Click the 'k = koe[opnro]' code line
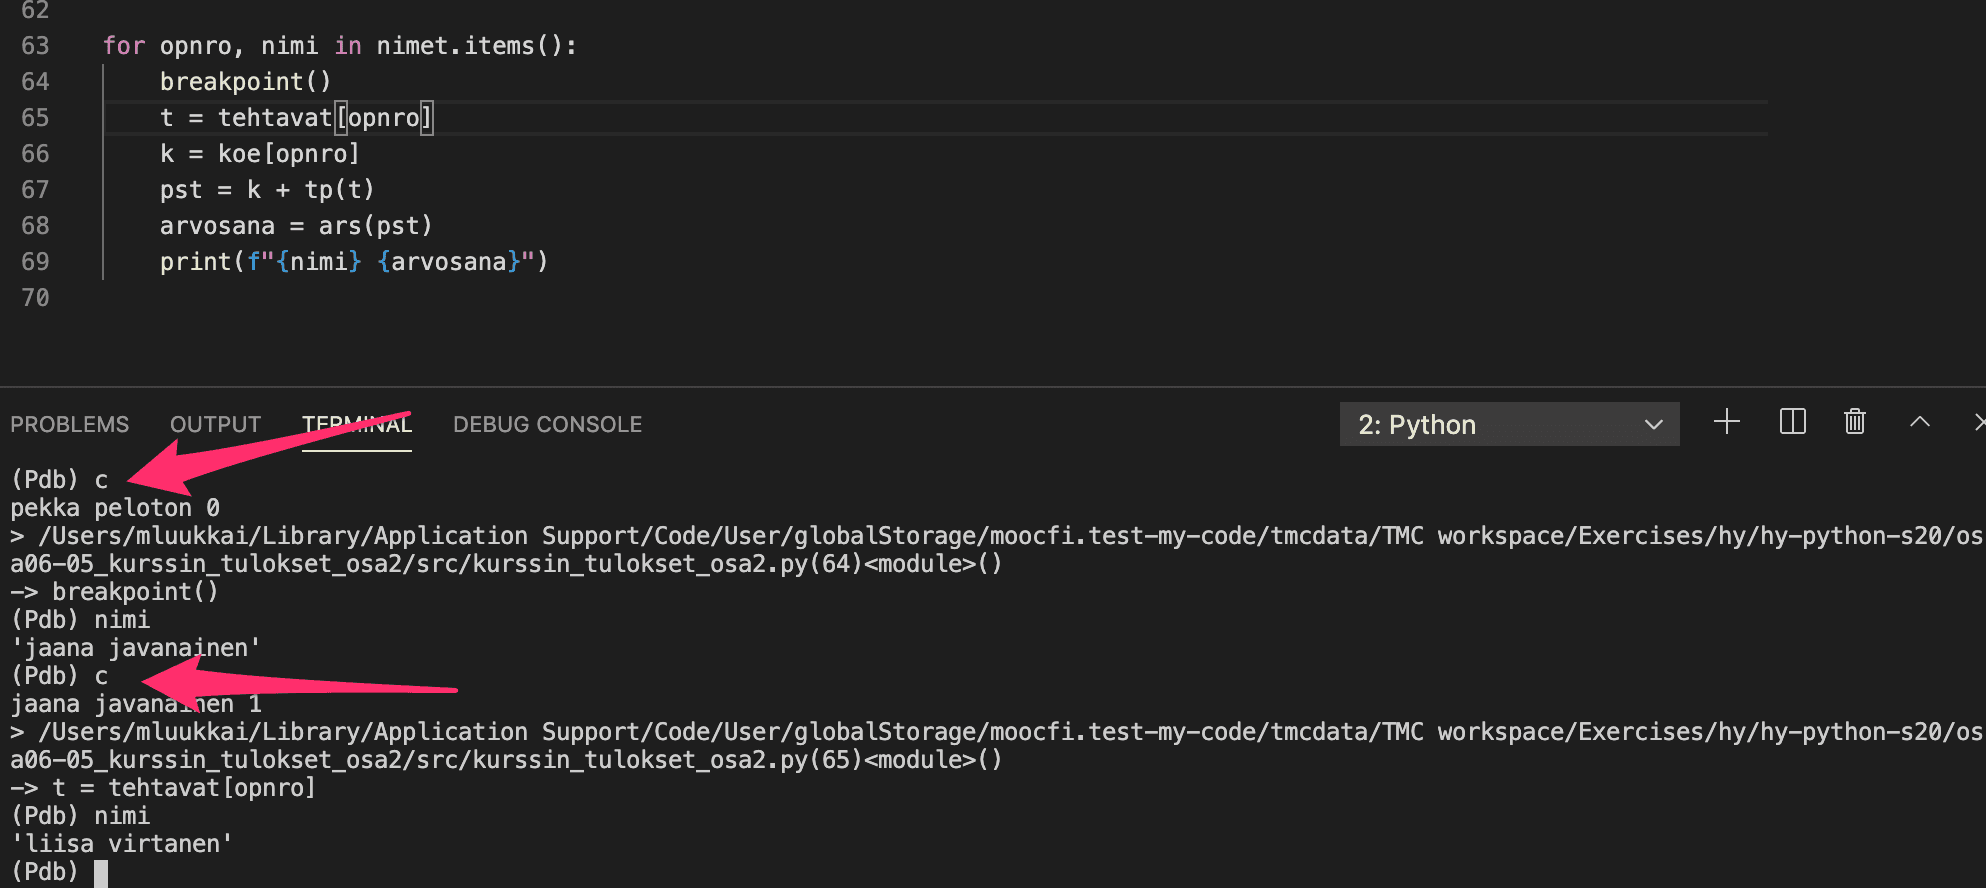This screenshot has width=1986, height=888. click(x=259, y=154)
